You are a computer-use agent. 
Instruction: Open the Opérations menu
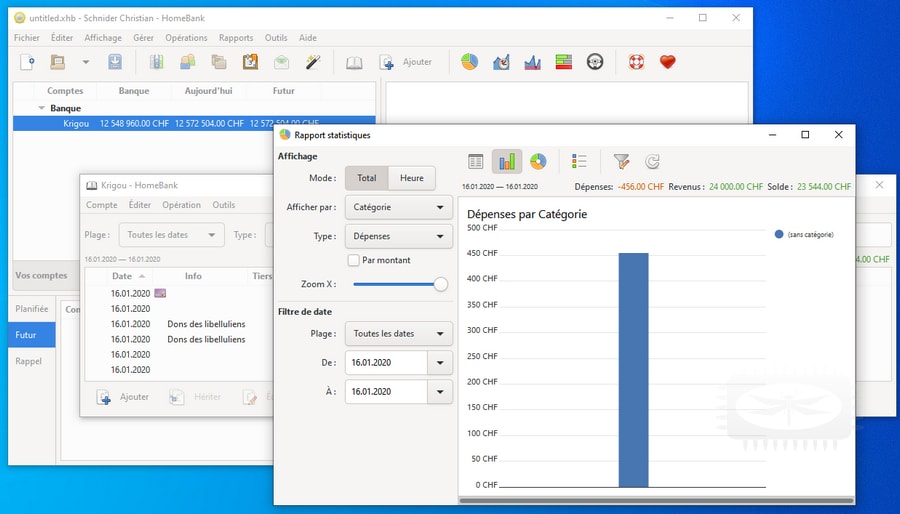click(x=186, y=38)
